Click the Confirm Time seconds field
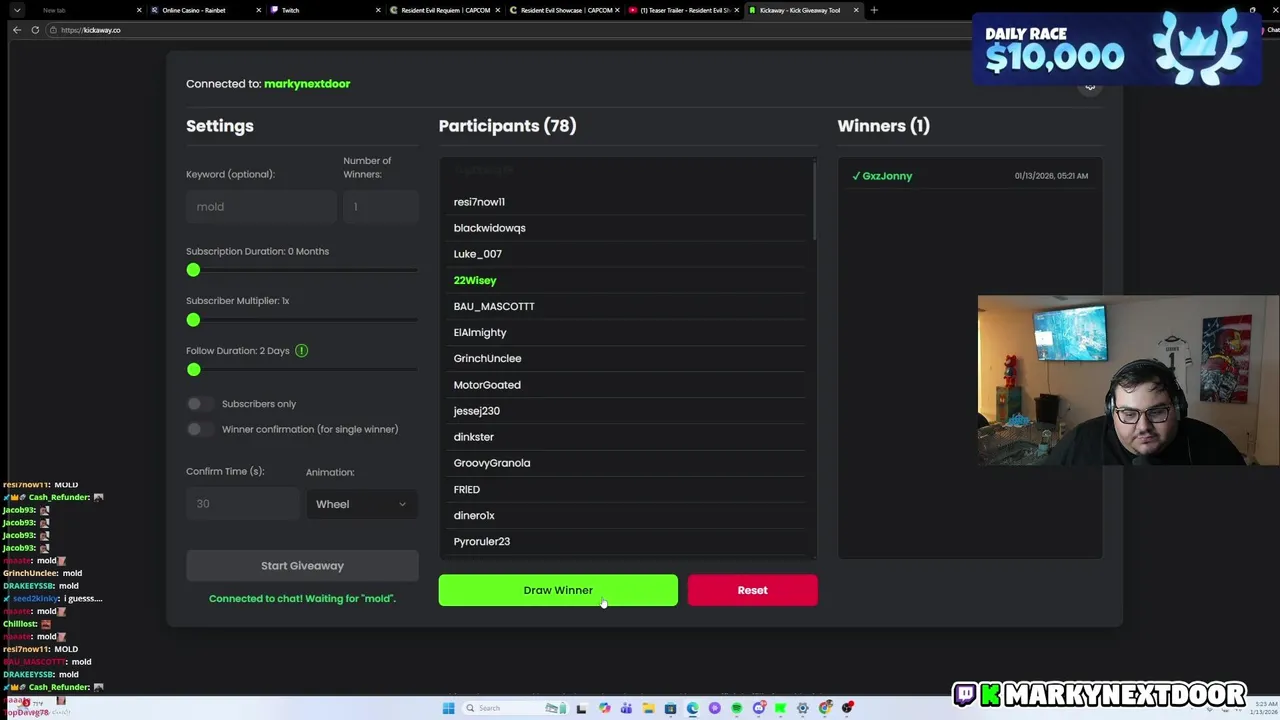This screenshot has height=720, width=1280. tap(243, 504)
